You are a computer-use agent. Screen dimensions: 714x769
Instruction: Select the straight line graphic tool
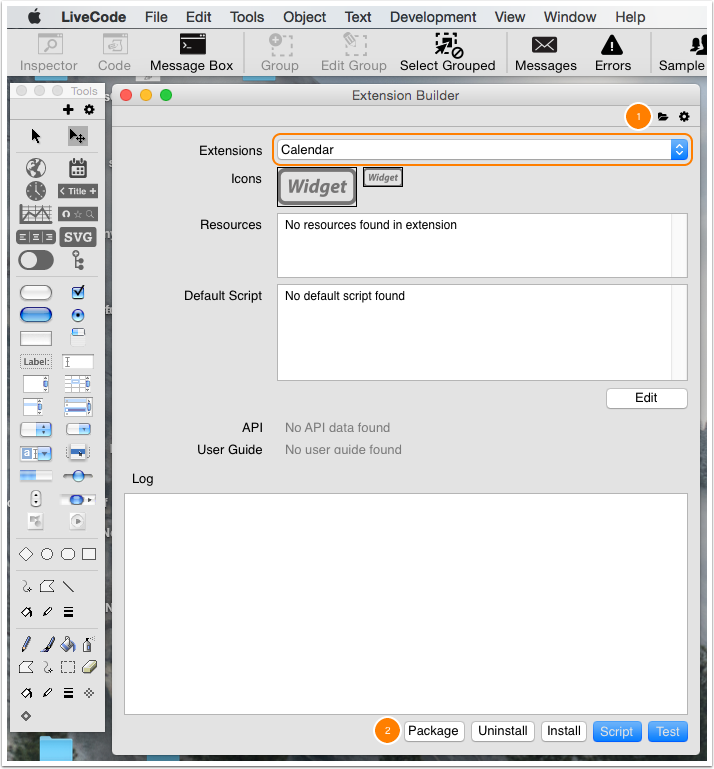(x=68, y=587)
